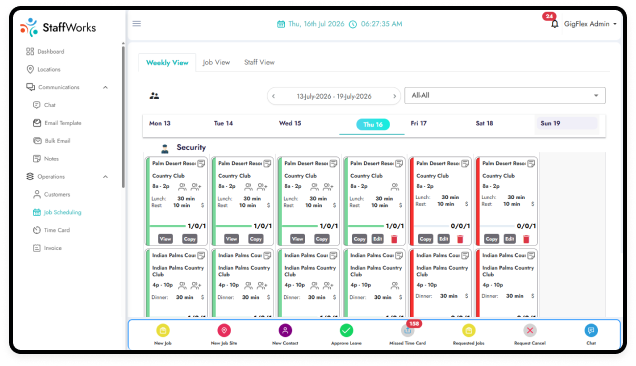Click New Job shortcut icon

click(163, 331)
